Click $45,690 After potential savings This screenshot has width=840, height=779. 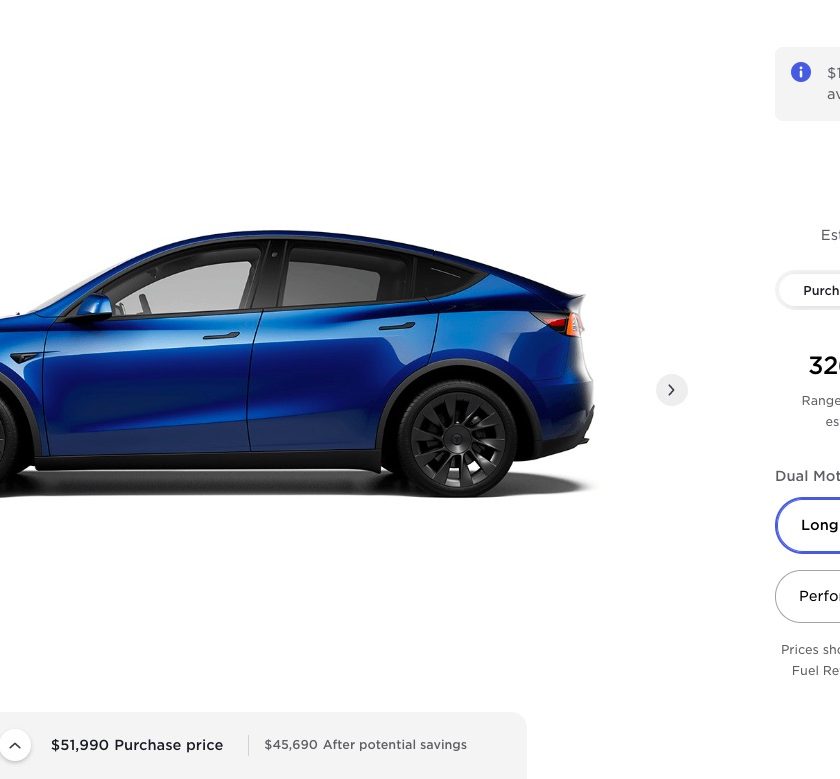[x=365, y=745]
